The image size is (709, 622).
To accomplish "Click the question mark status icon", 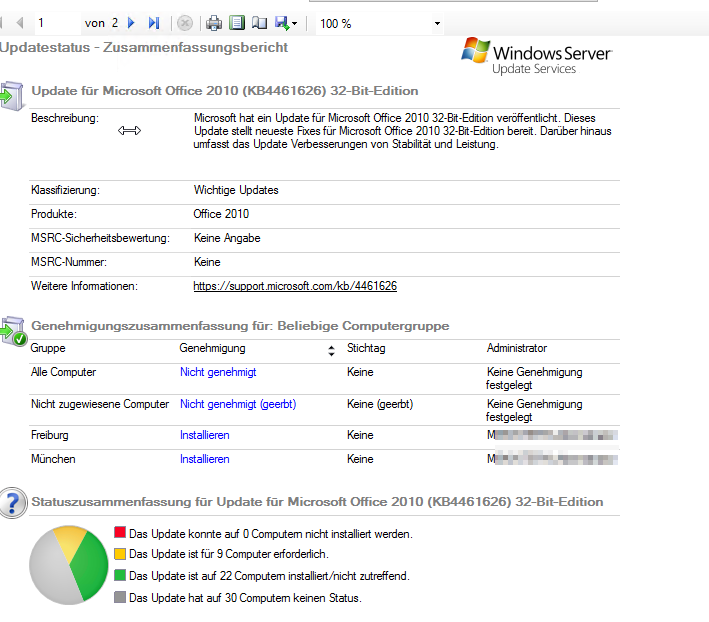I will click(x=13, y=503).
